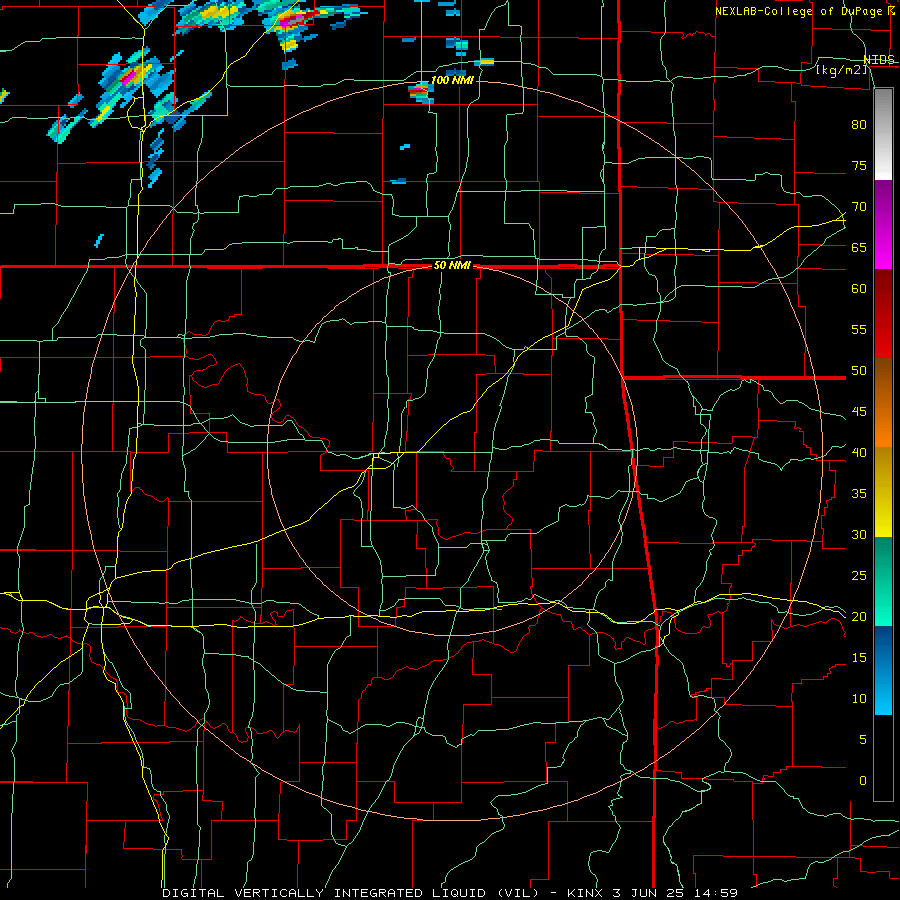Click the kg/m2 units label

(841, 70)
